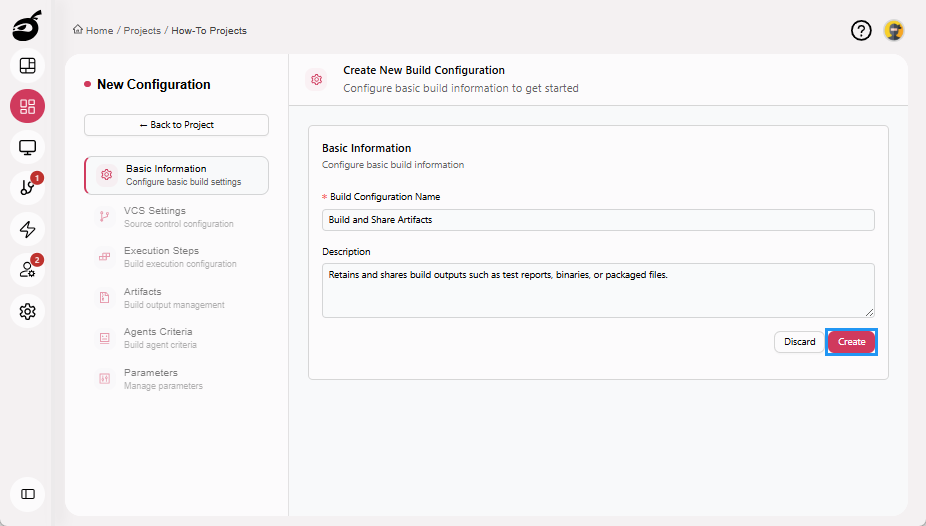
Task: Open the user settings icon with badge 2
Action: point(27,270)
